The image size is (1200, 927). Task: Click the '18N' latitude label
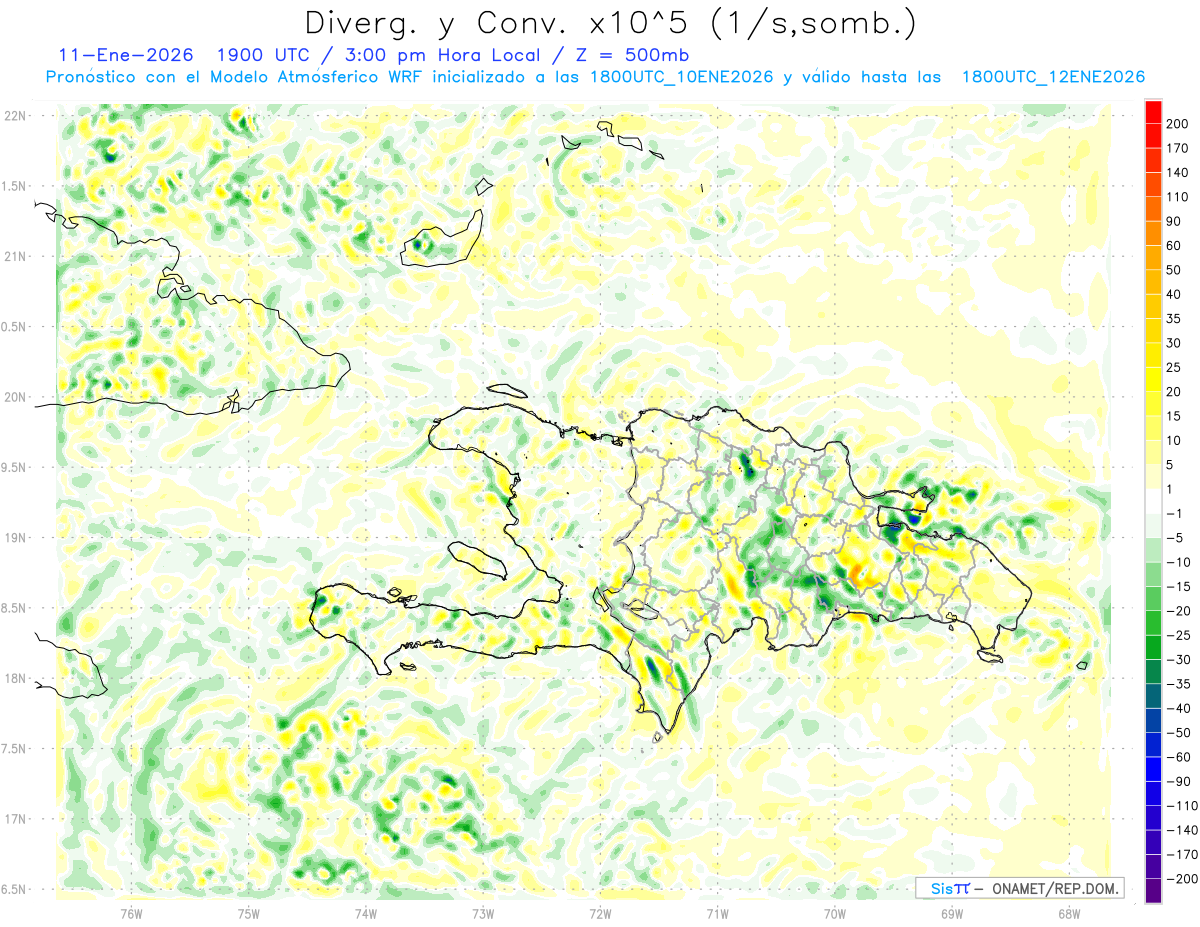tap(15, 678)
